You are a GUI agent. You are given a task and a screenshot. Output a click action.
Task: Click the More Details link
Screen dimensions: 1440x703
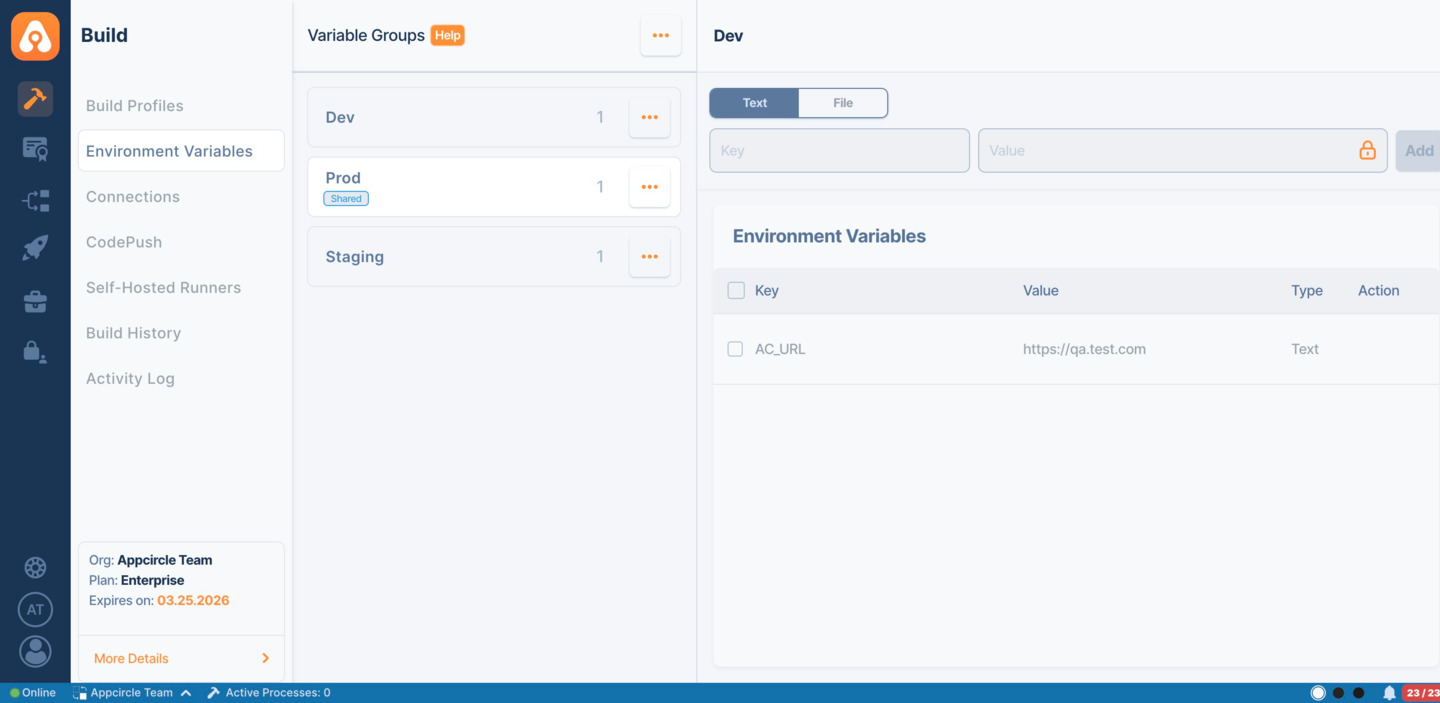coord(130,658)
